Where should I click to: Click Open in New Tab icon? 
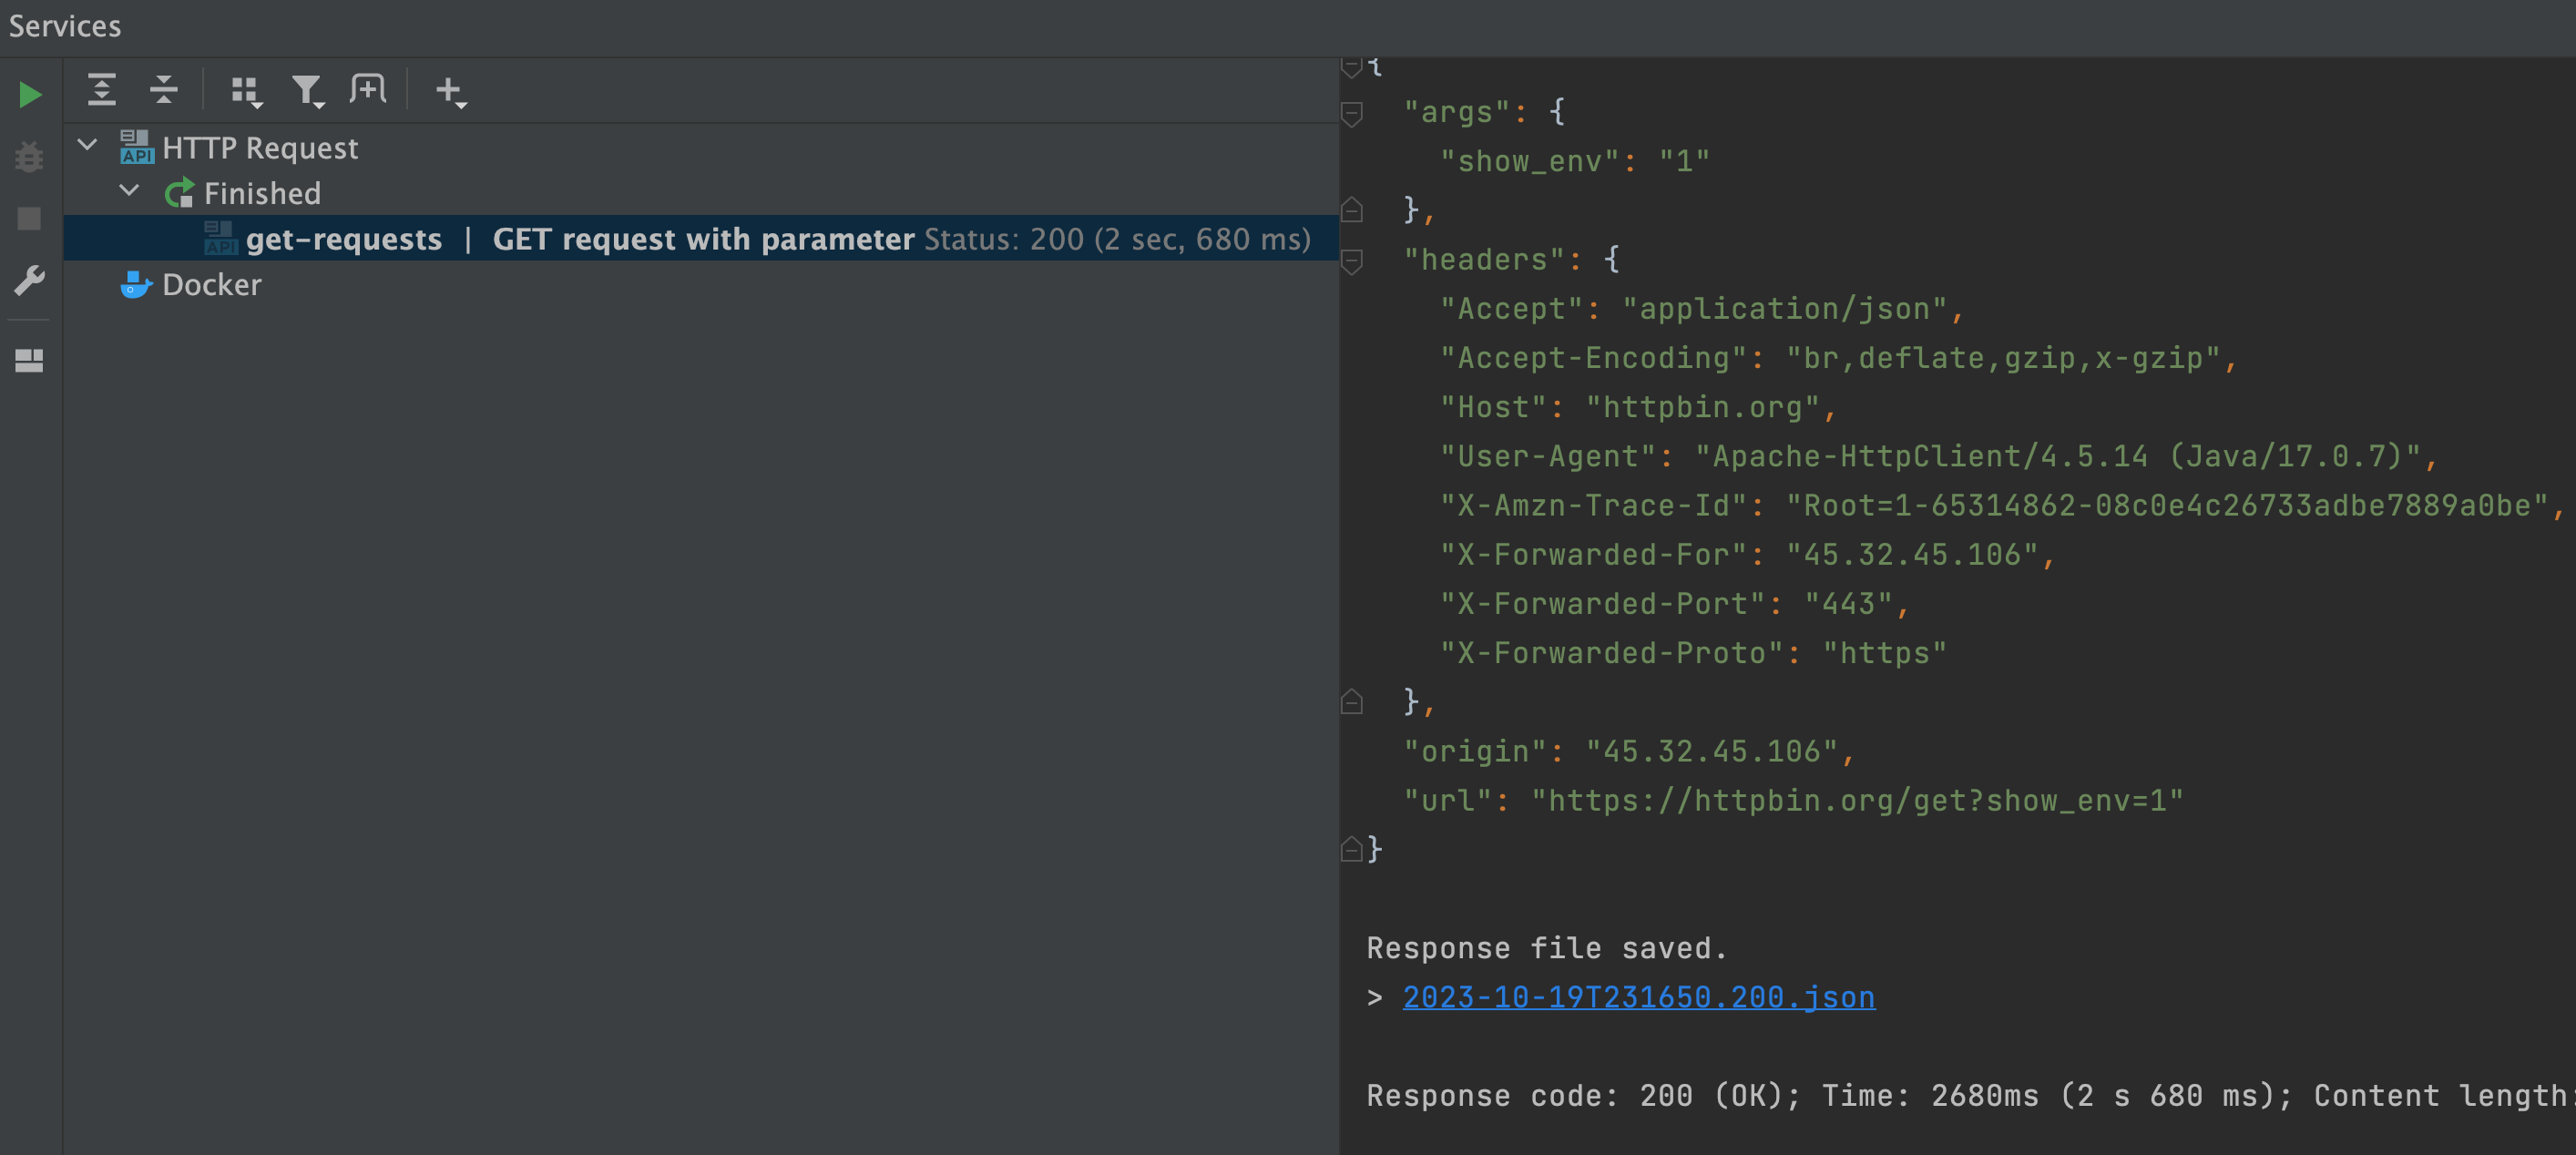click(368, 89)
